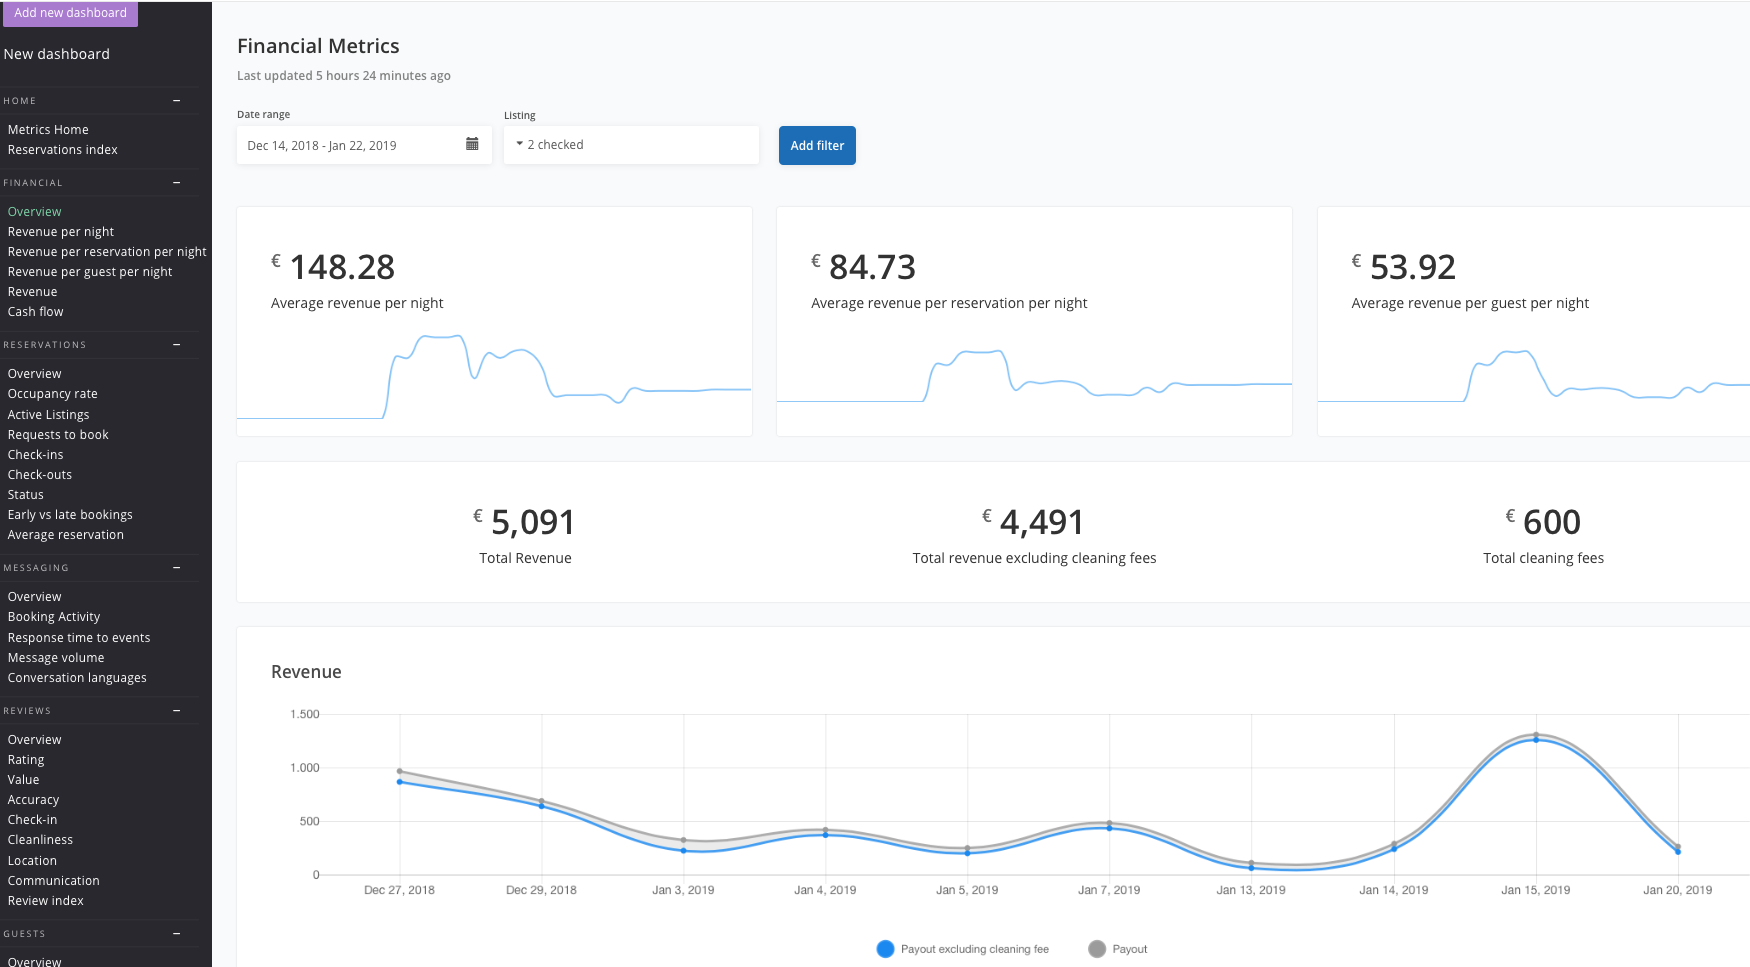Open Average reservation report
This screenshot has height=967, width=1750.
point(66,535)
